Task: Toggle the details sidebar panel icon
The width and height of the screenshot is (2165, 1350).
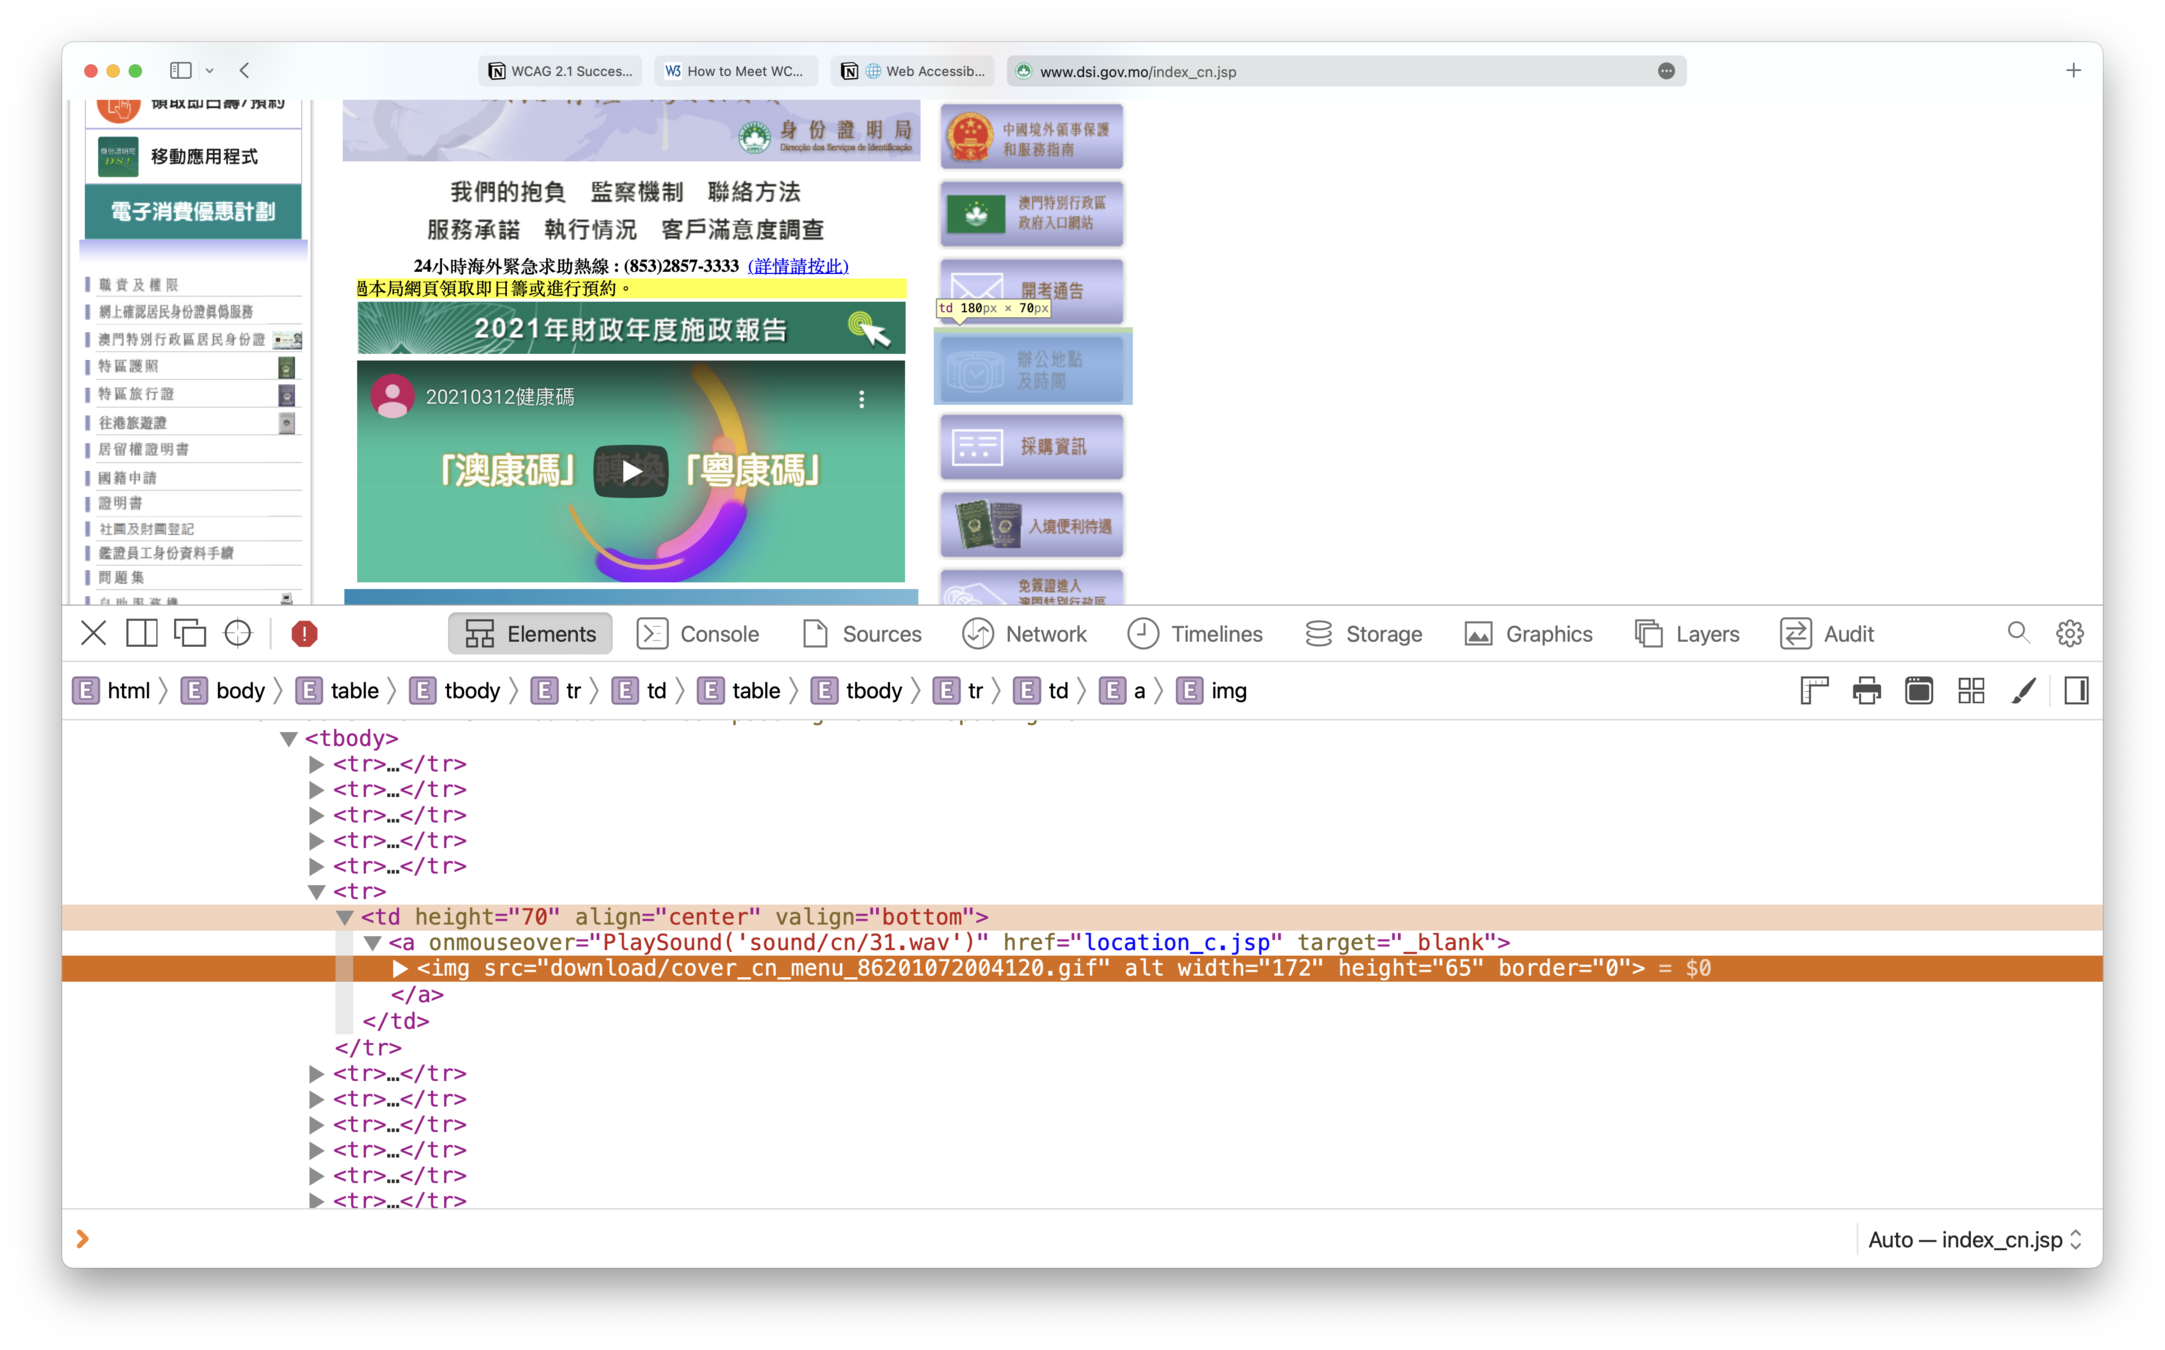Action: 2076,690
